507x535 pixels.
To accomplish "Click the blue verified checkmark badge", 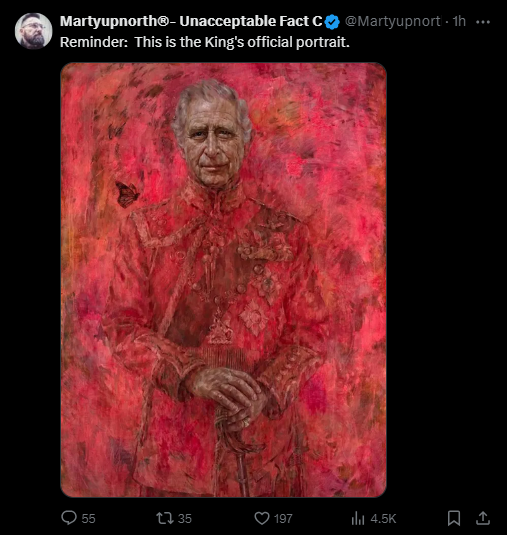I will click(x=332, y=22).
